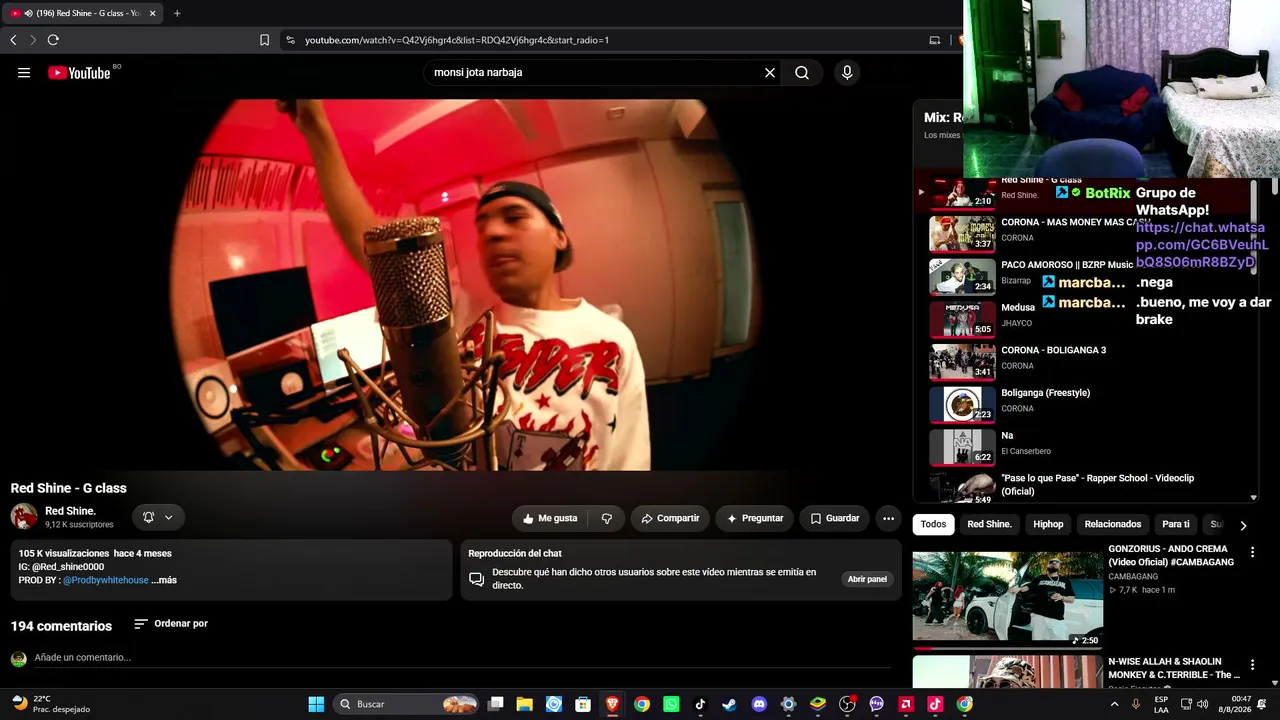Play the Medusa by JHAYCO thumbnail
The height and width of the screenshot is (720, 1280).
click(x=962, y=320)
